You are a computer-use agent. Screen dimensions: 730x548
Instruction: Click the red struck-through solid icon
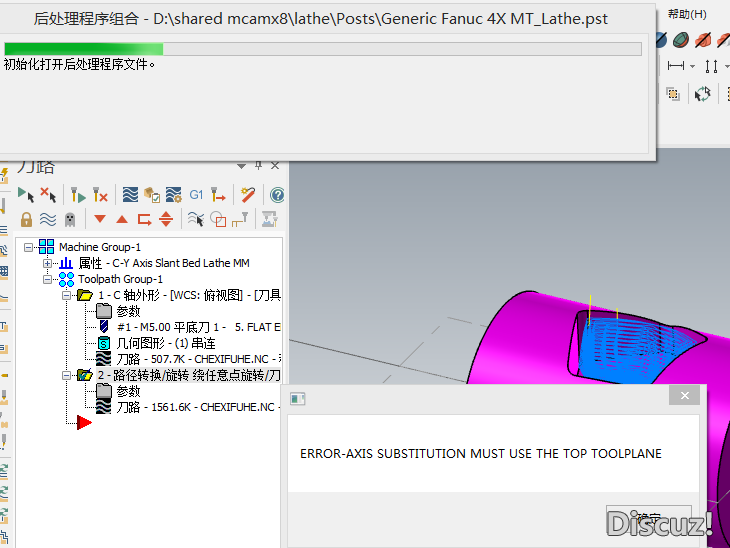click(x=703, y=40)
